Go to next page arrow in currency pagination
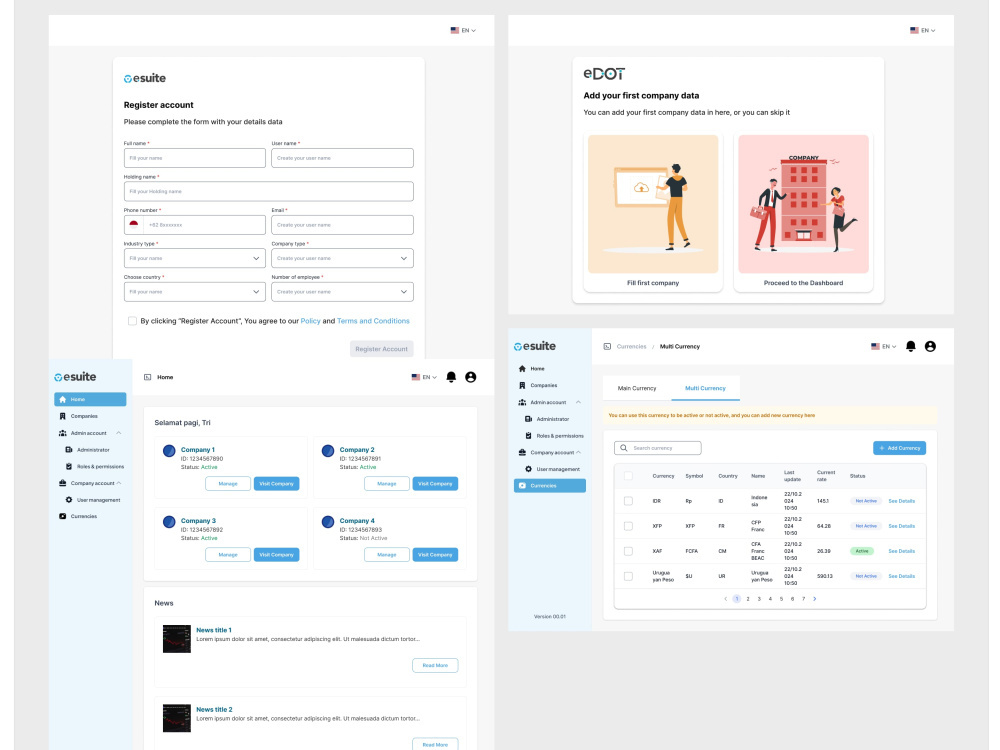This screenshot has width=1000, height=750. coord(814,599)
